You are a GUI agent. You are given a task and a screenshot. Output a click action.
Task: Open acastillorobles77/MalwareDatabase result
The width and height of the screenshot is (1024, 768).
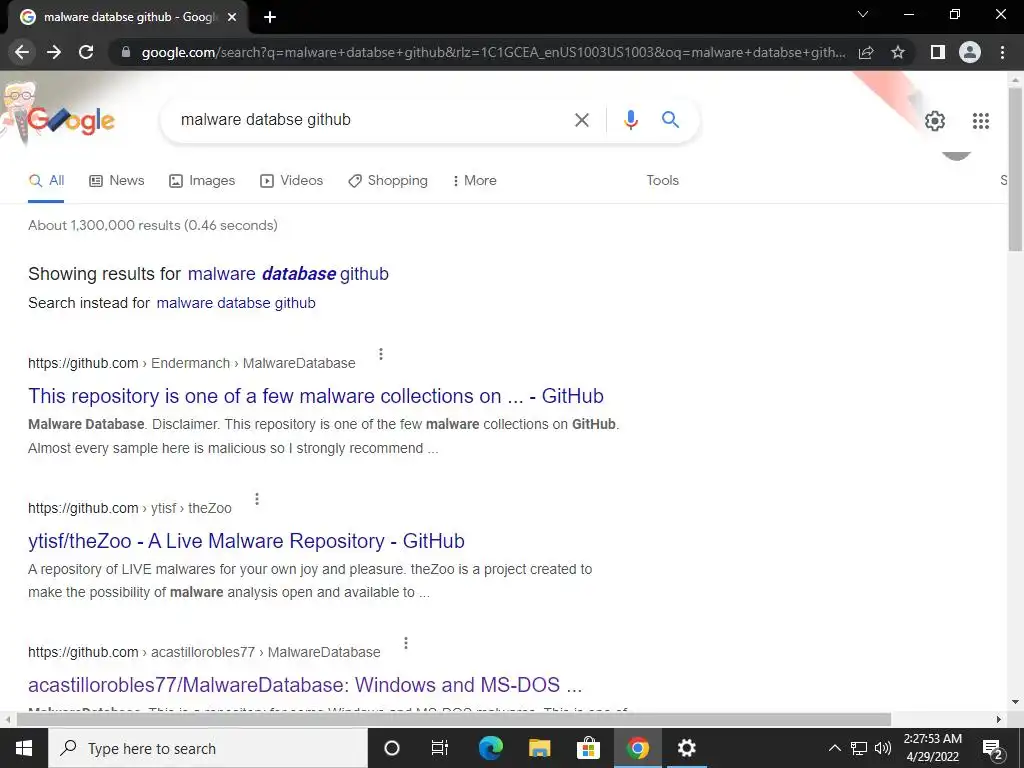[305, 685]
